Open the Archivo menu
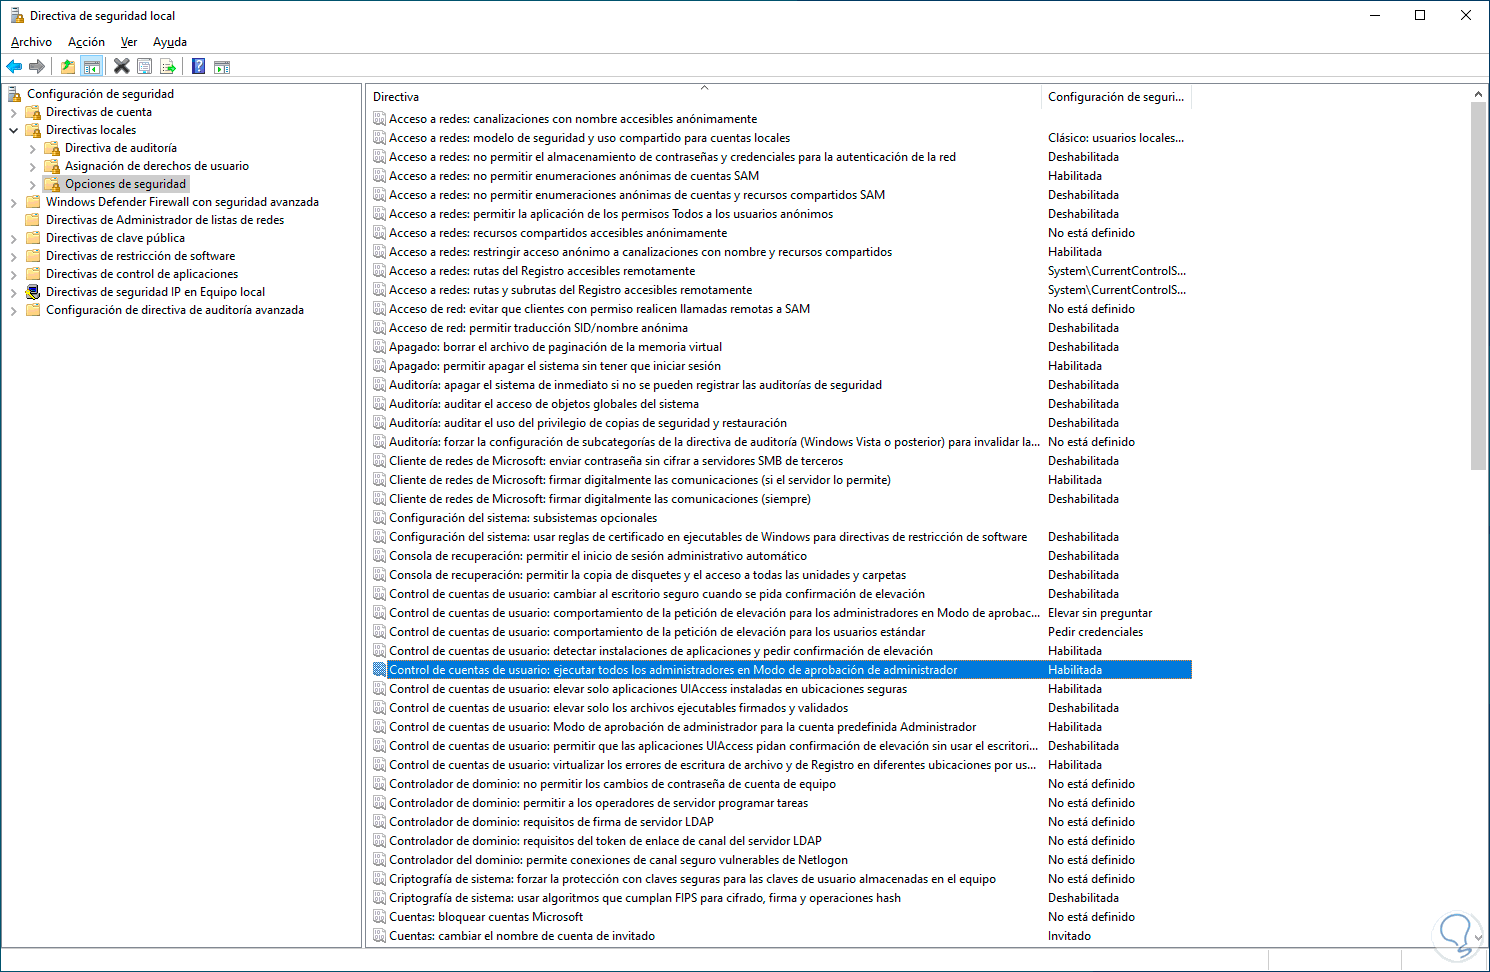Image resolution: width=1490 pixels, height=972 pixels. (31, 42)
